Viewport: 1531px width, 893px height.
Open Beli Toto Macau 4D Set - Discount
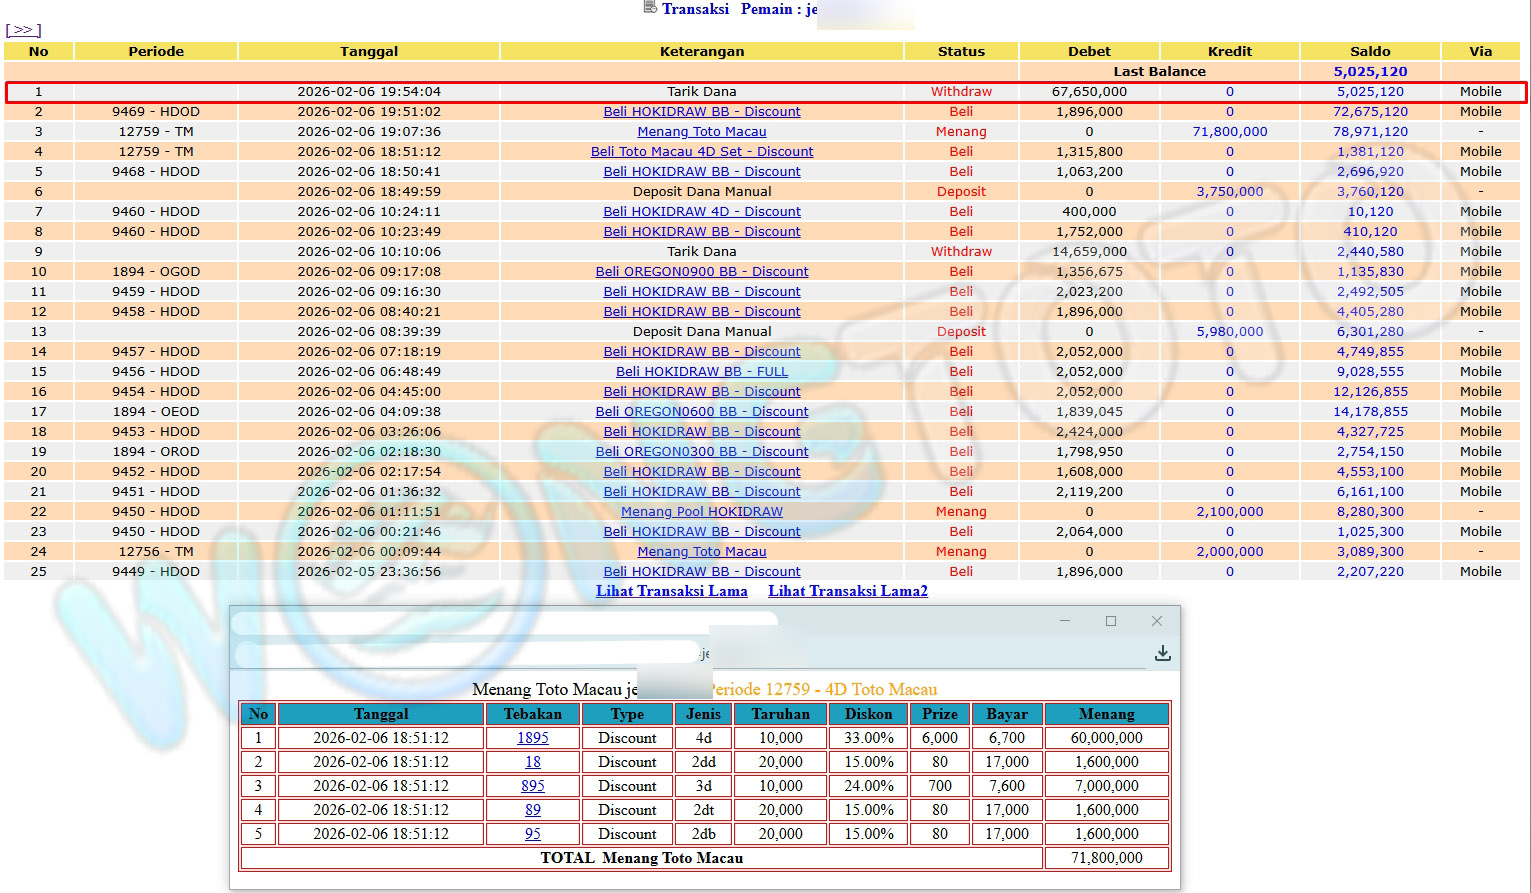click(x=701, y=152)
